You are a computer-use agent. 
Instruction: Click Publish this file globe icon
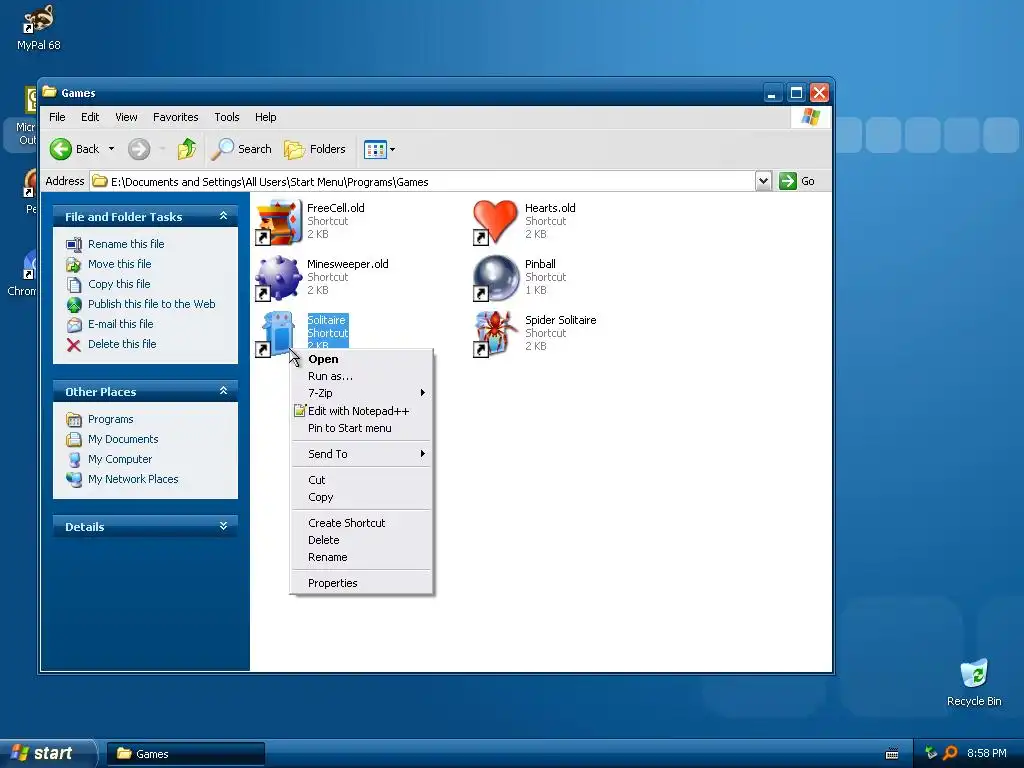(74, 304)
